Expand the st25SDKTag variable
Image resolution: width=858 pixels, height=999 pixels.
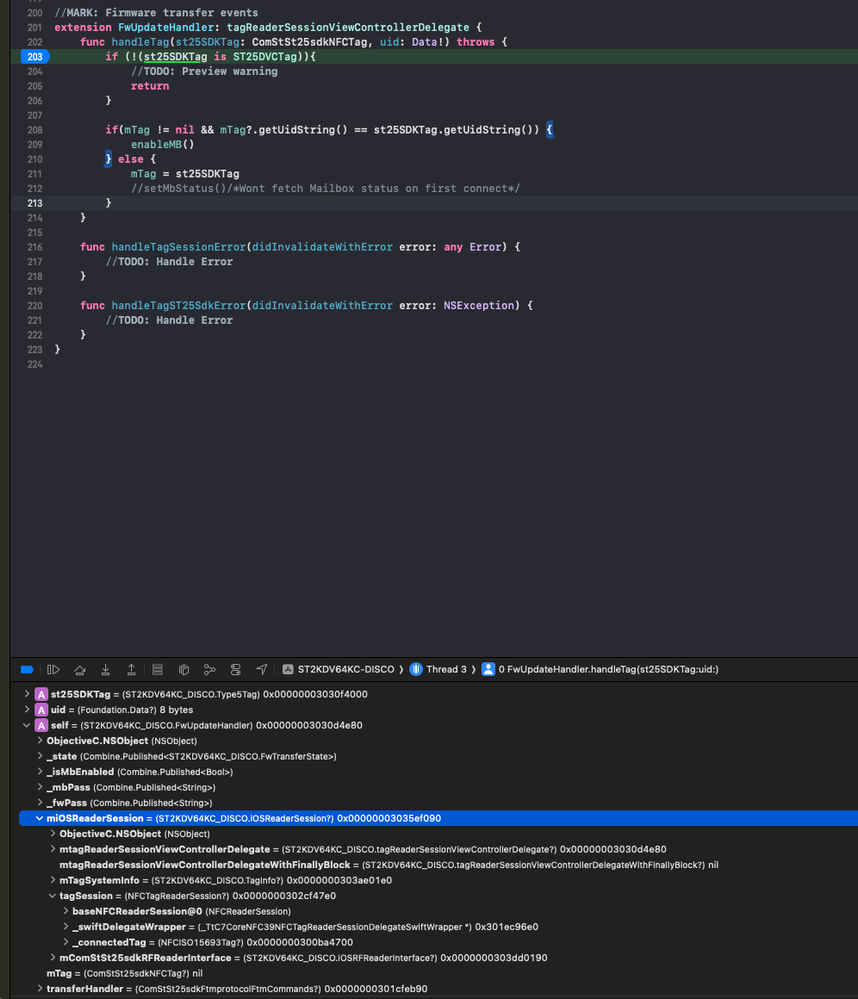[x=27, y=694]
